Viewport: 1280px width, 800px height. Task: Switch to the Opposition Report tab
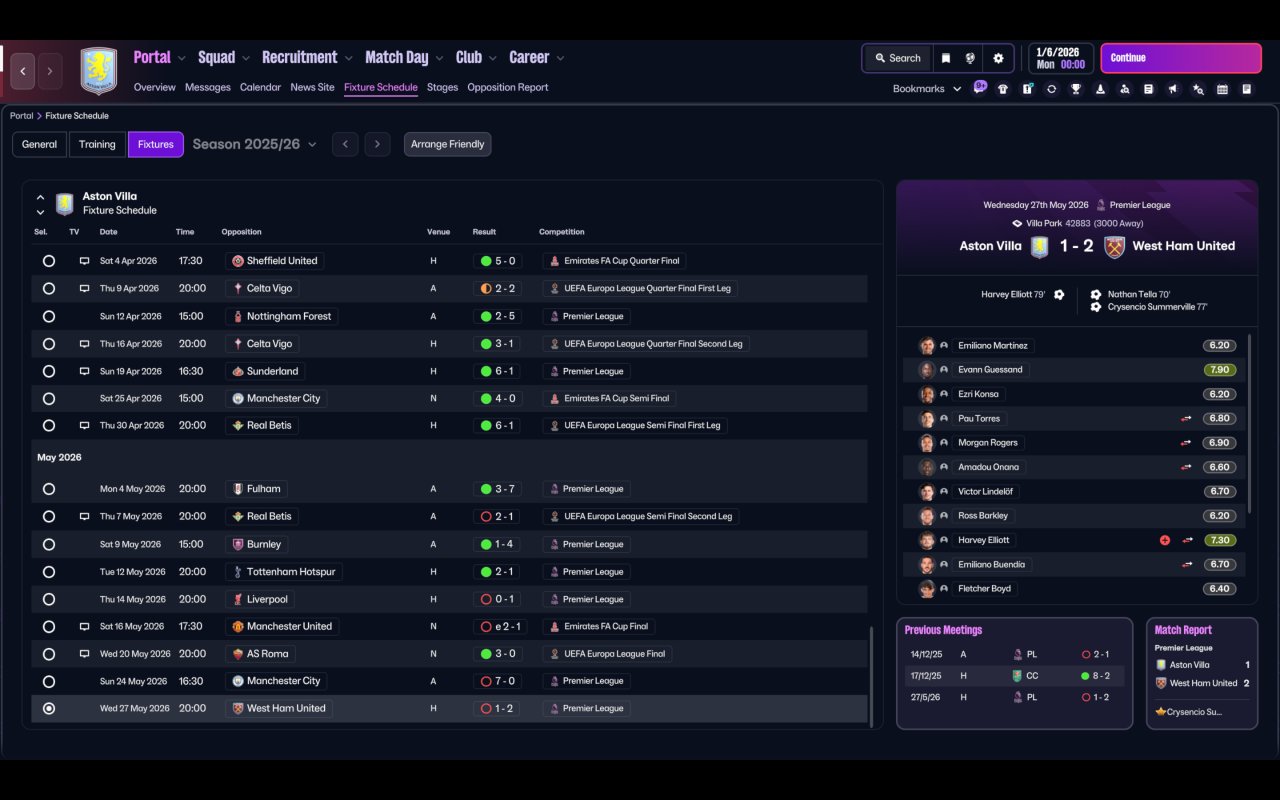[x=508, y=87]
